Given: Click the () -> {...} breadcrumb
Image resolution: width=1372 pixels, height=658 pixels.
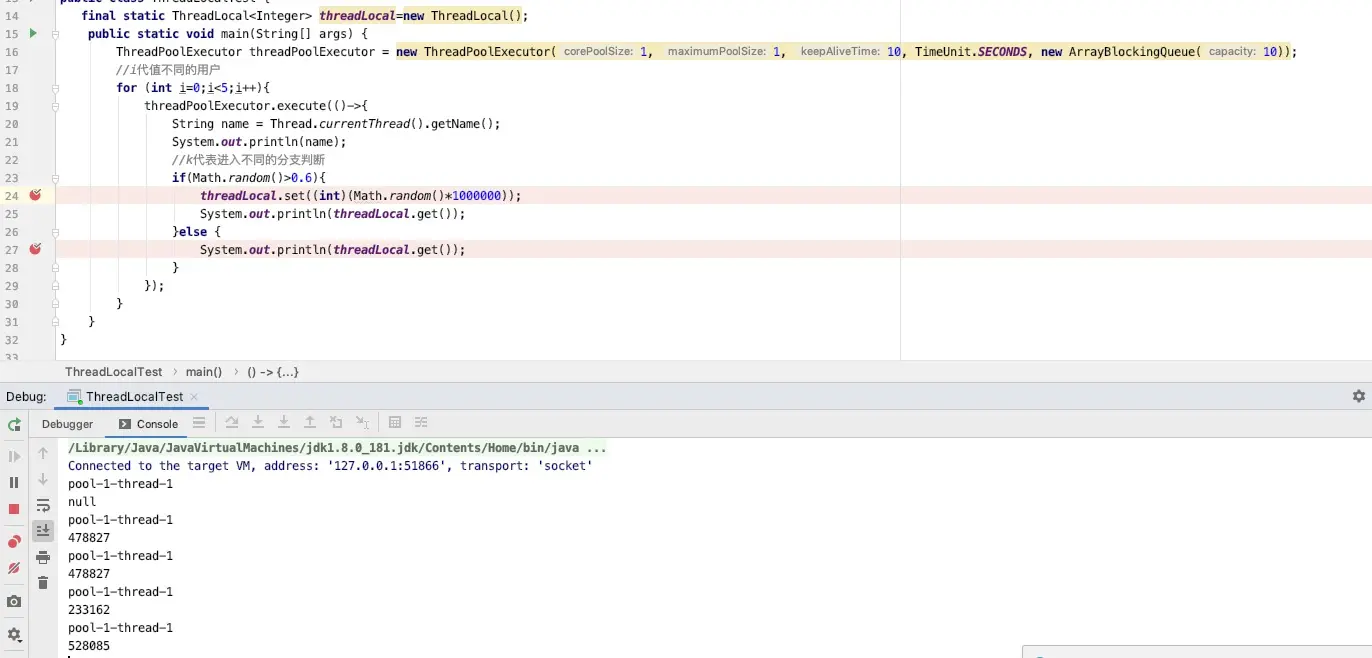Looking at the screenshot, I should pos(273,372).
